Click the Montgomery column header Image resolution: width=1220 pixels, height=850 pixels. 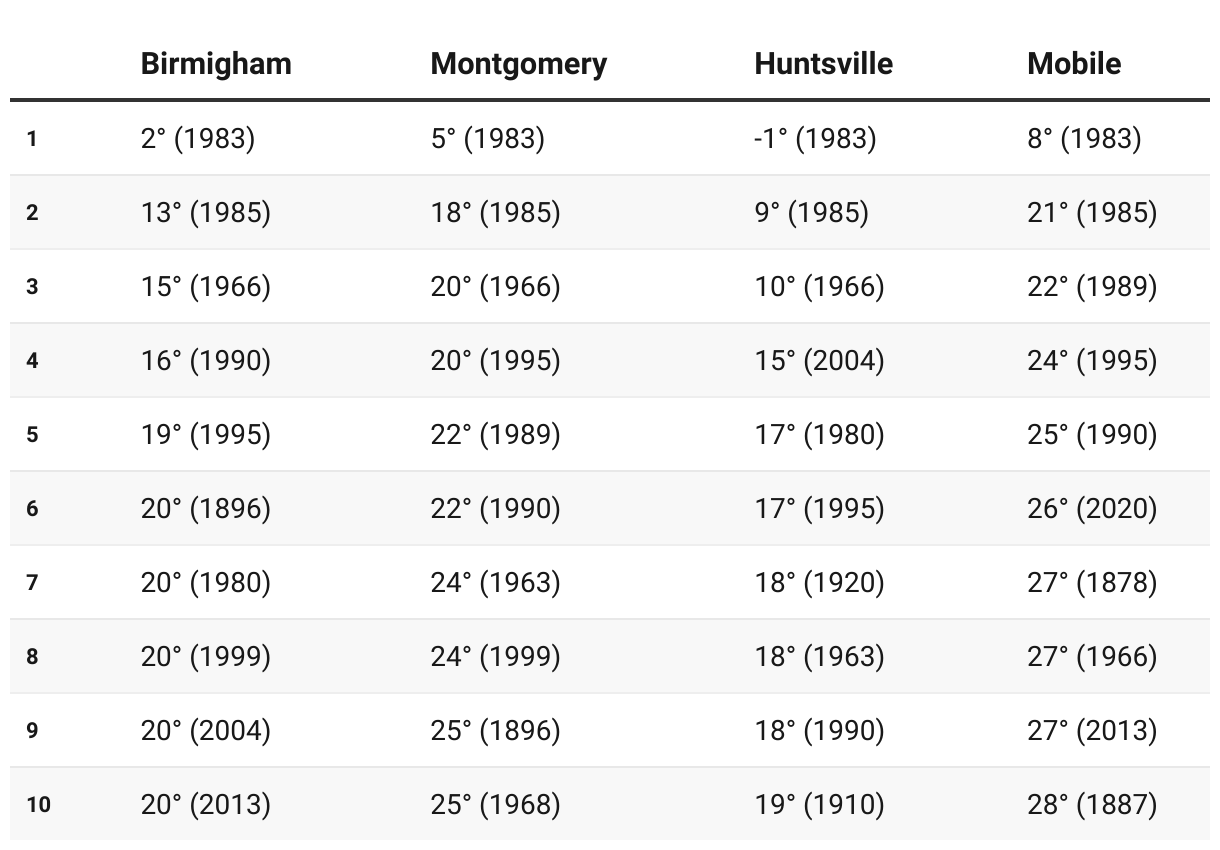click(518, 64)
